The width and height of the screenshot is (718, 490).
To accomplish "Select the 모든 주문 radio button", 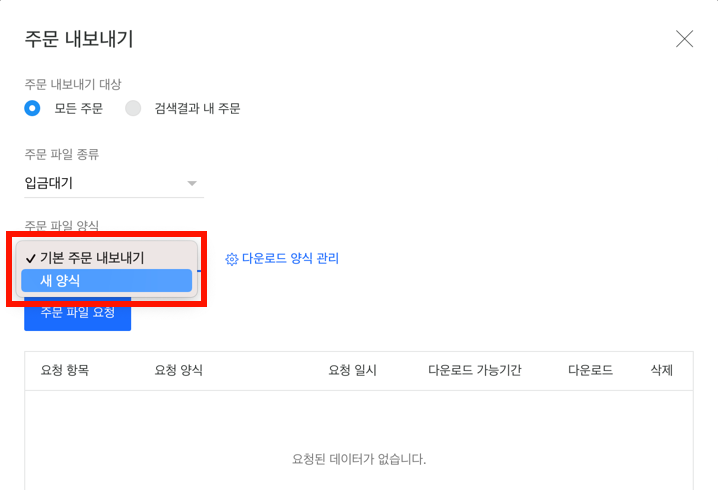I will tap(32, 109).
